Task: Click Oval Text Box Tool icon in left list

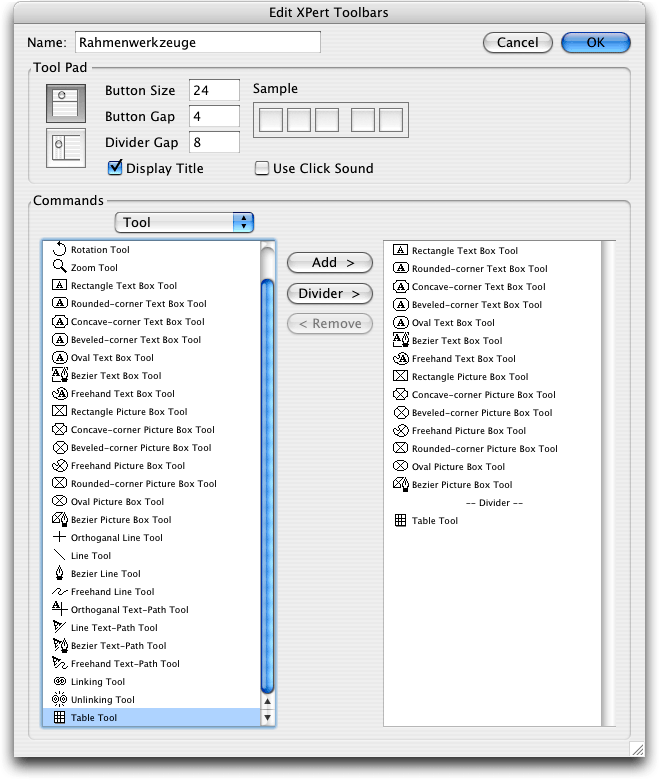Action: pyautogui.click(x=59, y=357)
